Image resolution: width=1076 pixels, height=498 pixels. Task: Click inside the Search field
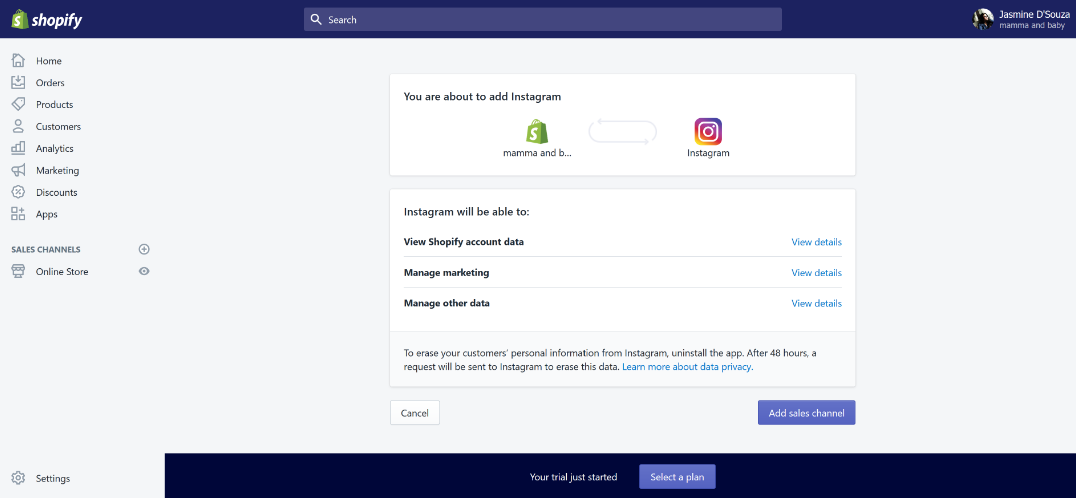[x=543, y=19]
